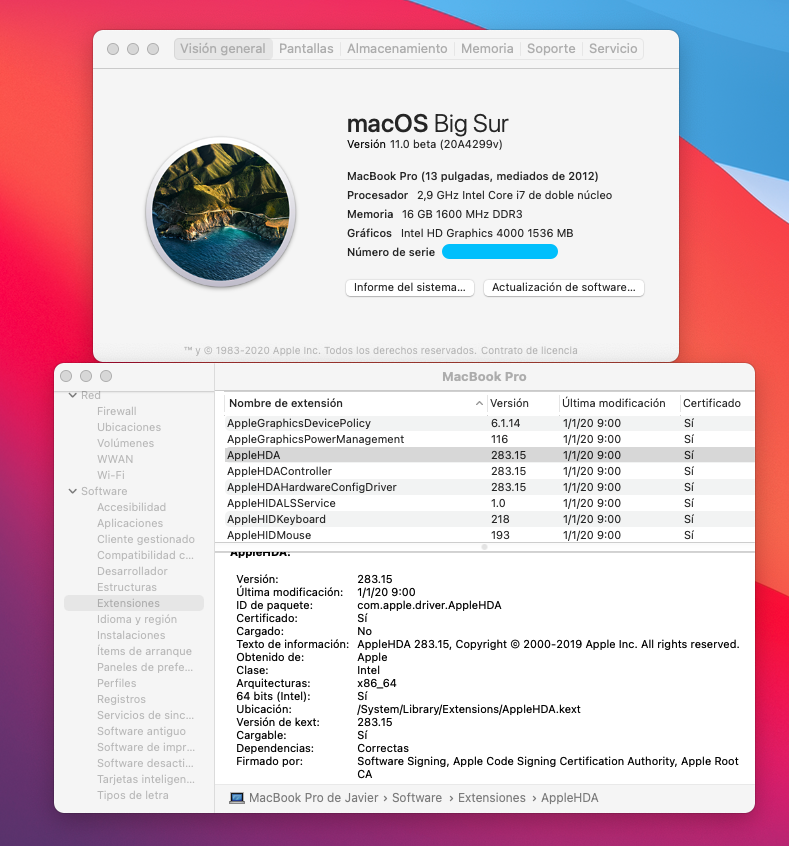
Task: Select Compatibilidad c... in the sidebar
Action: (x=145, y=555)
